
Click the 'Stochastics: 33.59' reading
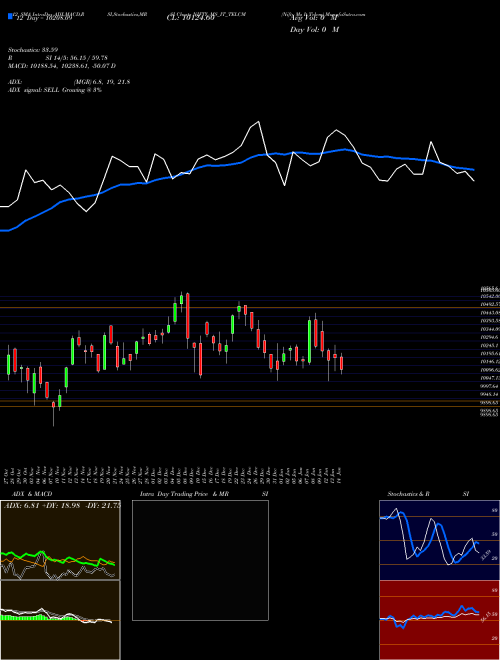point(32,50)
